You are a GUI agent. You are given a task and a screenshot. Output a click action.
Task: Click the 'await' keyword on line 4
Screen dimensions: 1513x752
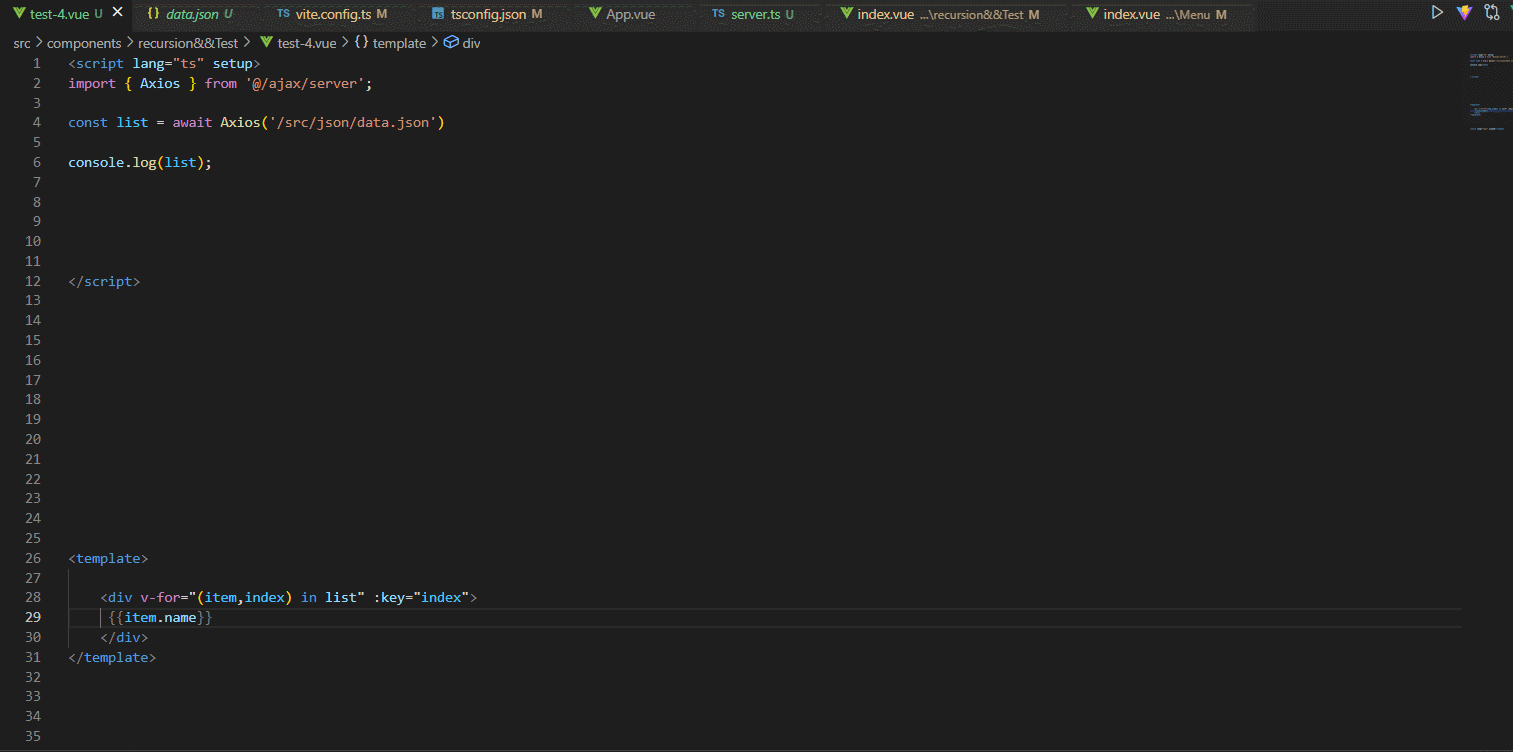192,122
